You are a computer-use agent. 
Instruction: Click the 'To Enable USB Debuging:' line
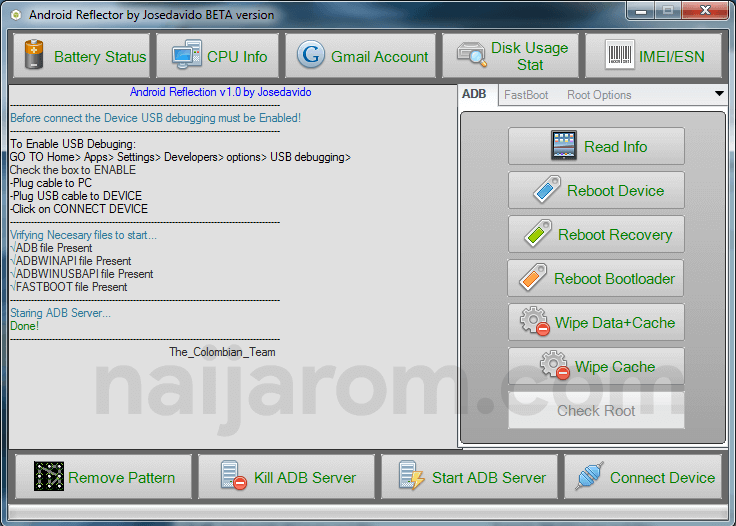pos(73,144)
